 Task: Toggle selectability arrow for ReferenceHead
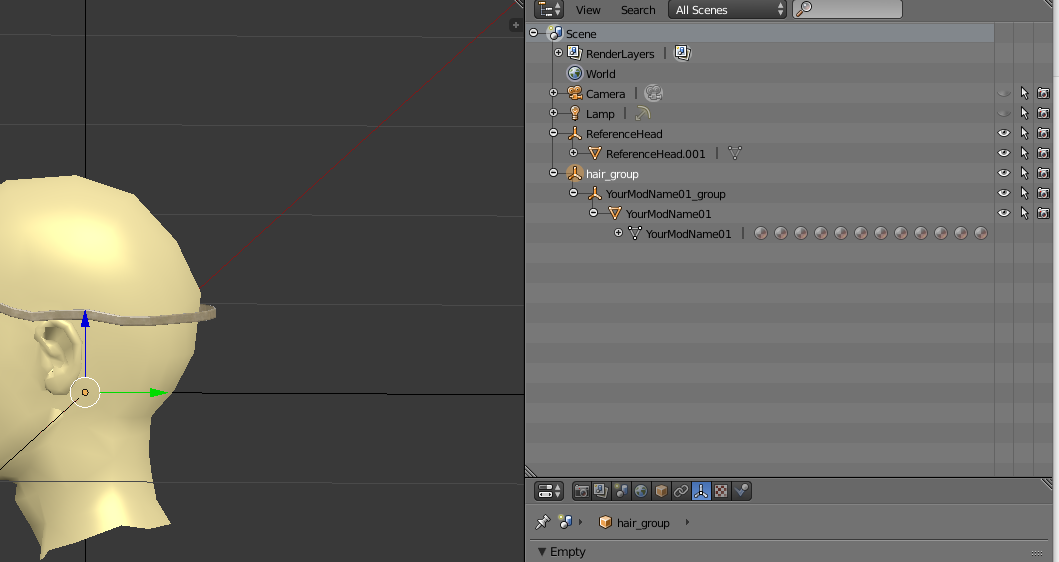pos(1024,133)
